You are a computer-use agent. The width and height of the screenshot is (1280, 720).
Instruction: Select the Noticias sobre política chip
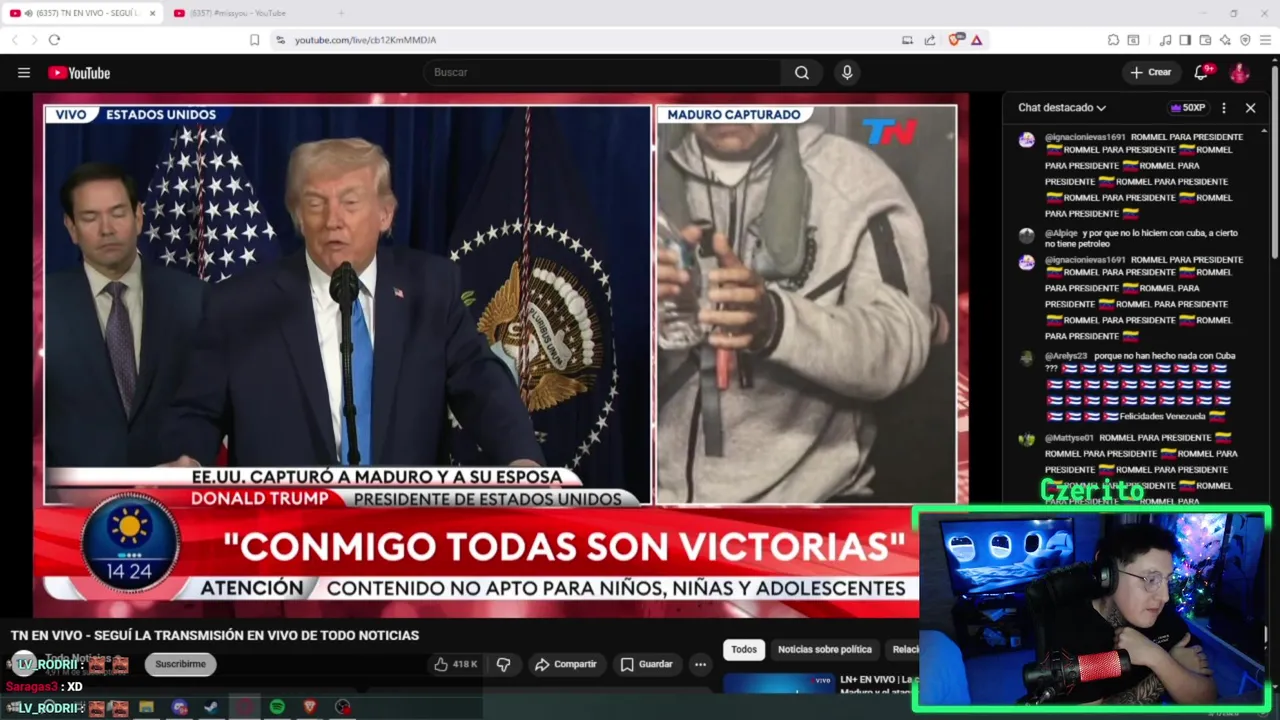click(825, 650)
